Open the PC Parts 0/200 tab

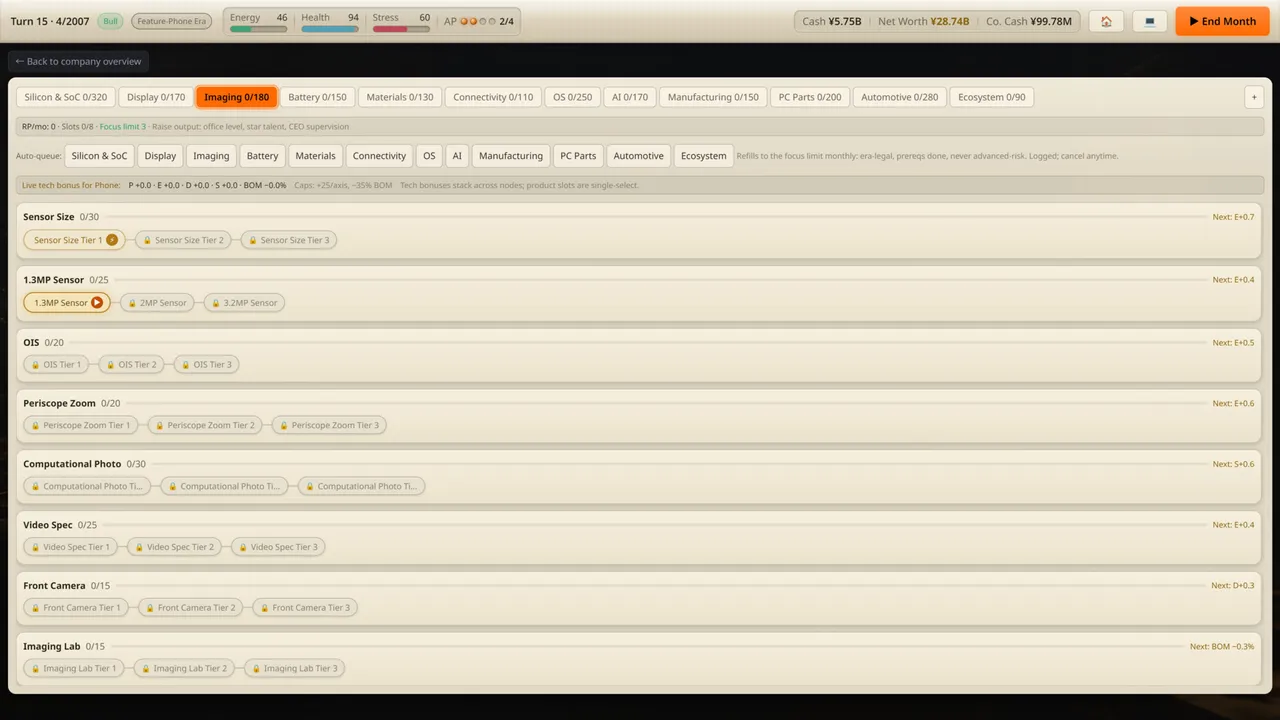point(810,97)
